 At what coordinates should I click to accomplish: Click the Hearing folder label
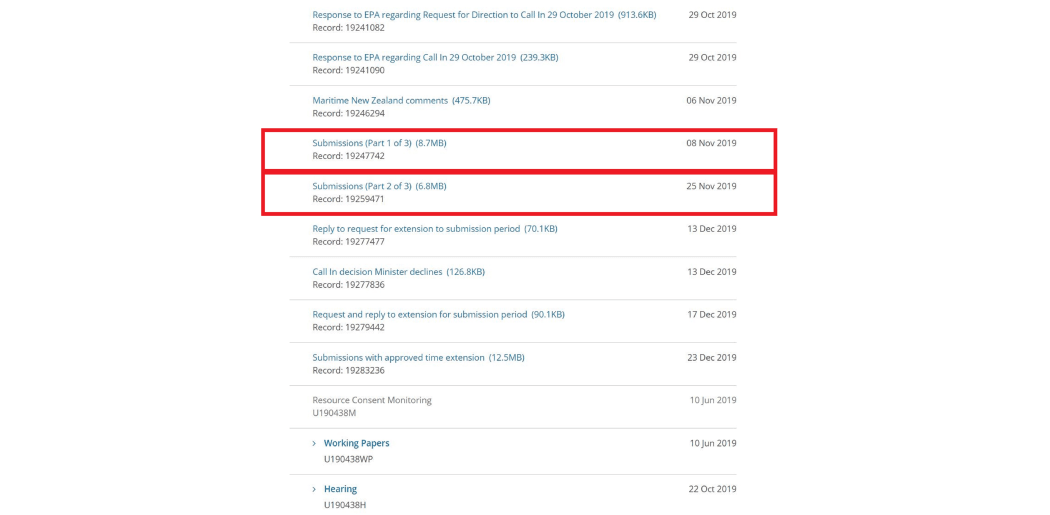point(340,490)
